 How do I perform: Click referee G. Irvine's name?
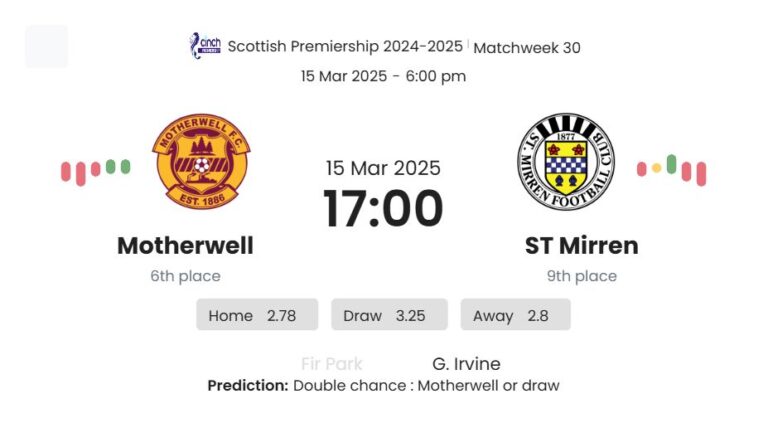tap(466, 364)
